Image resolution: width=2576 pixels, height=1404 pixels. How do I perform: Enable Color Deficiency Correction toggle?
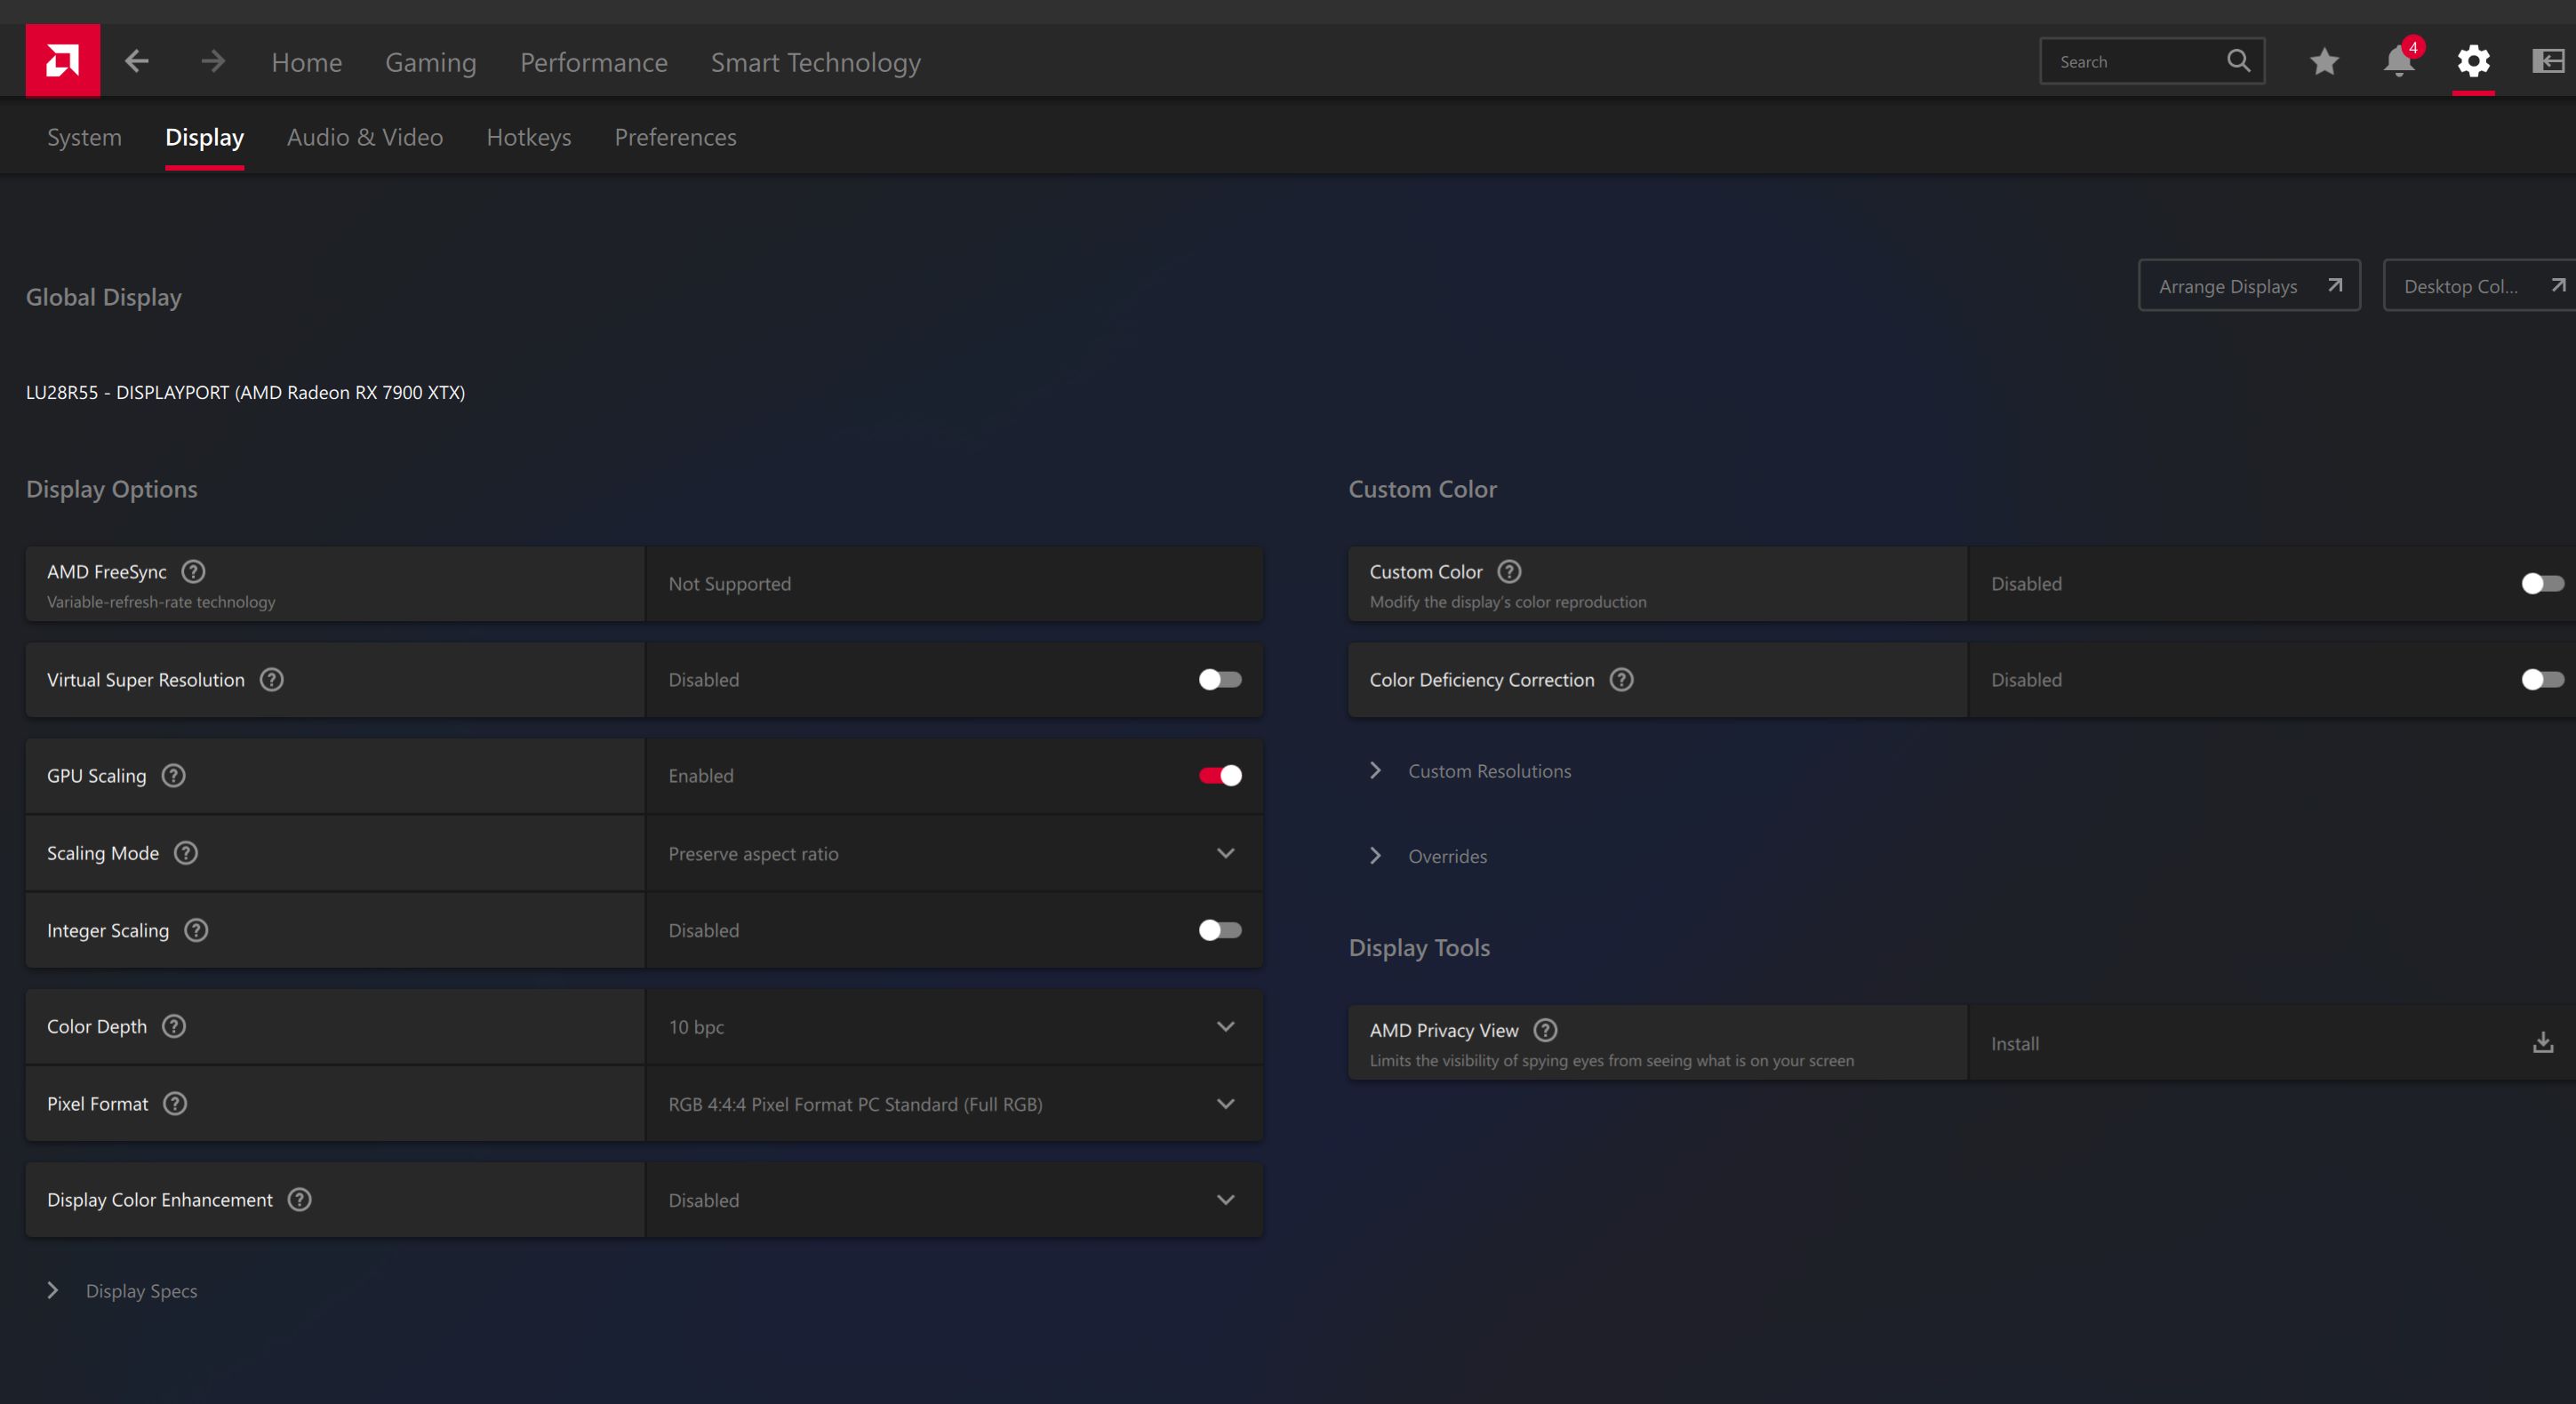2542,680
